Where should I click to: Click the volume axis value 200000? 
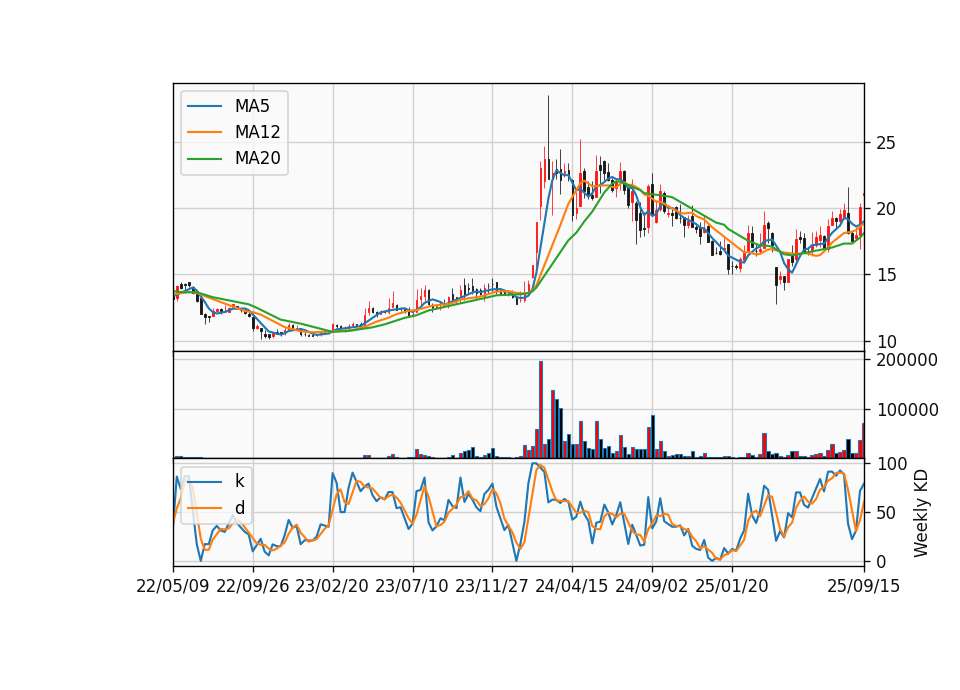(x=907, y=360)
